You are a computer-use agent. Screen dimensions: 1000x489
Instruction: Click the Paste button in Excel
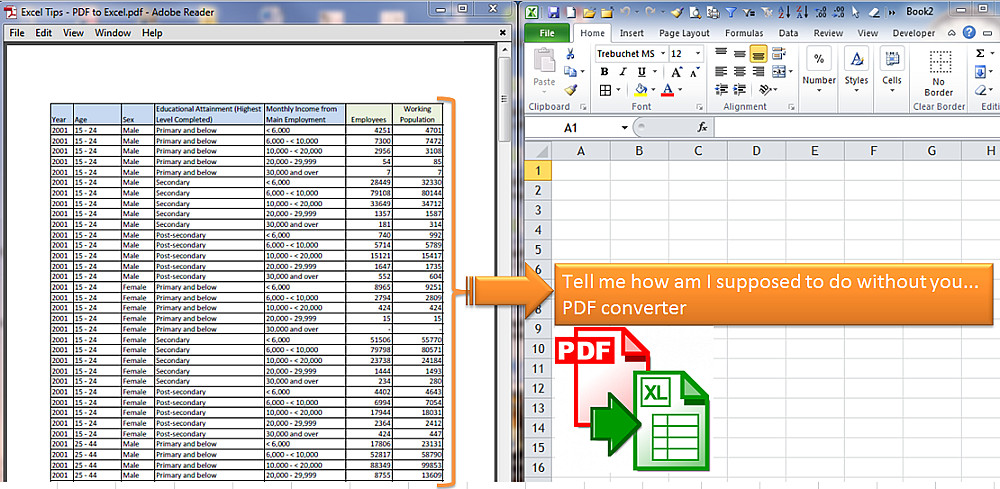pos(545,68)
